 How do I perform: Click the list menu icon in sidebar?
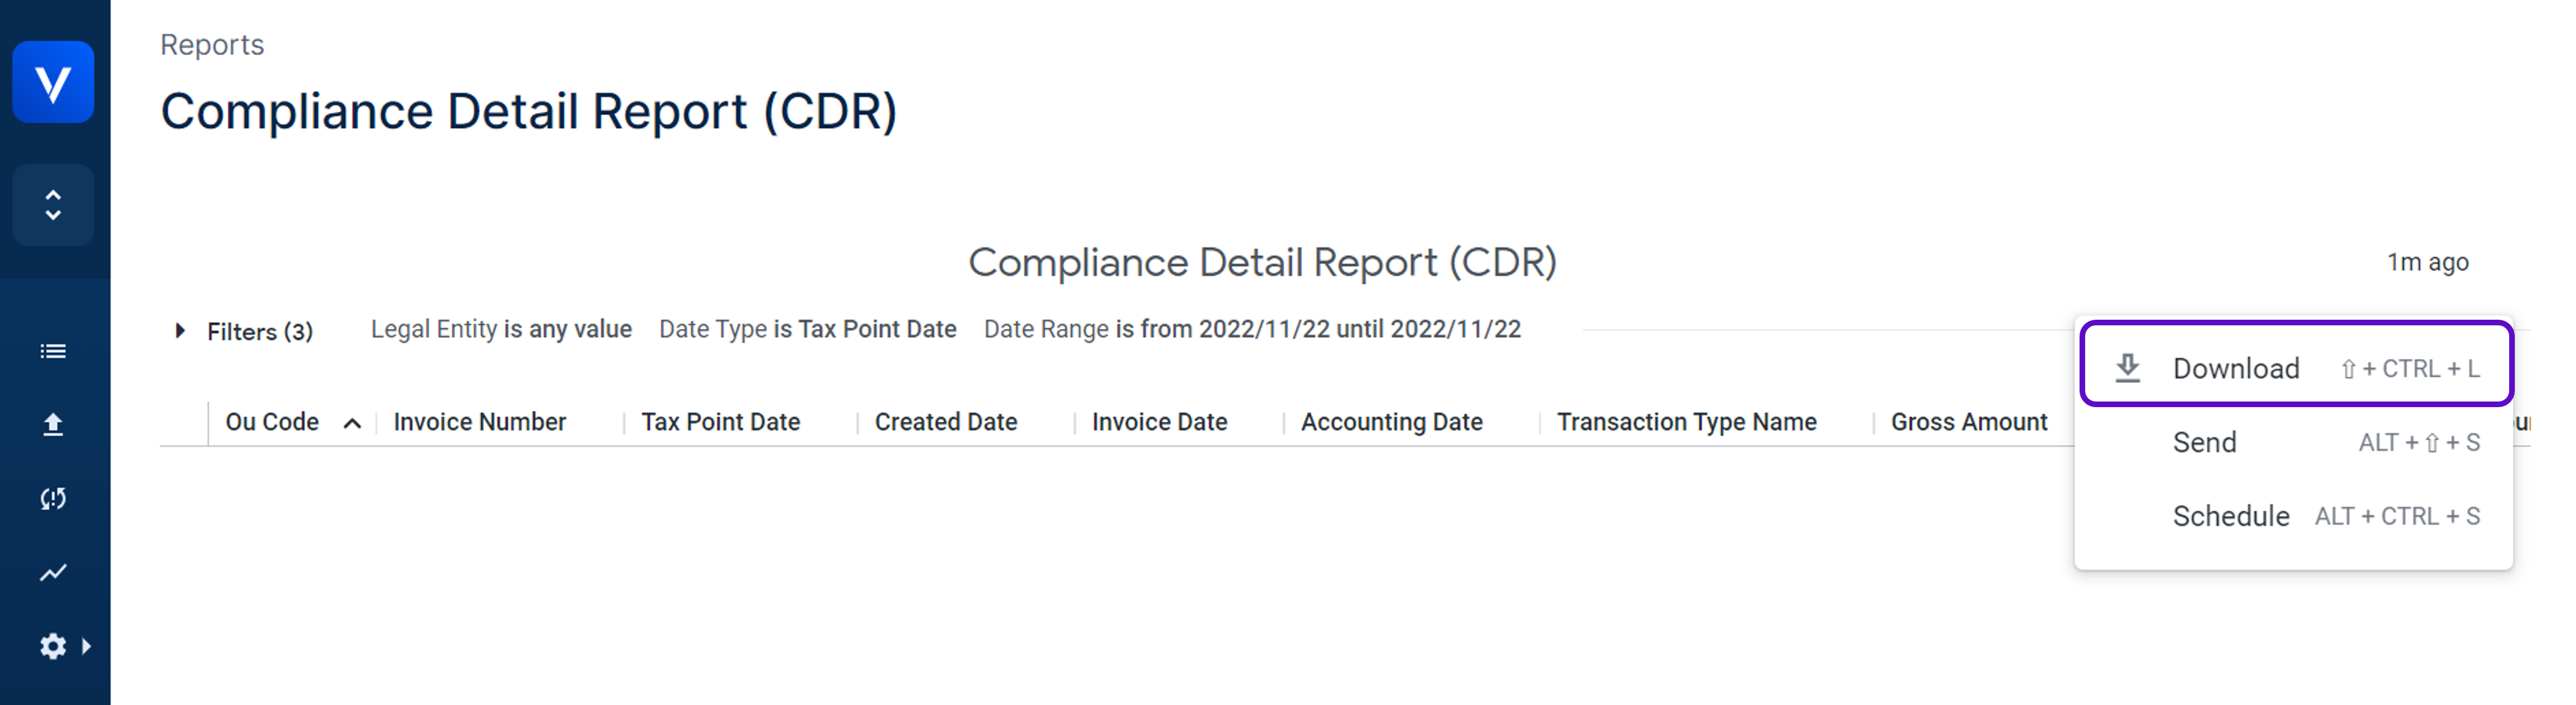coord(53,351)
